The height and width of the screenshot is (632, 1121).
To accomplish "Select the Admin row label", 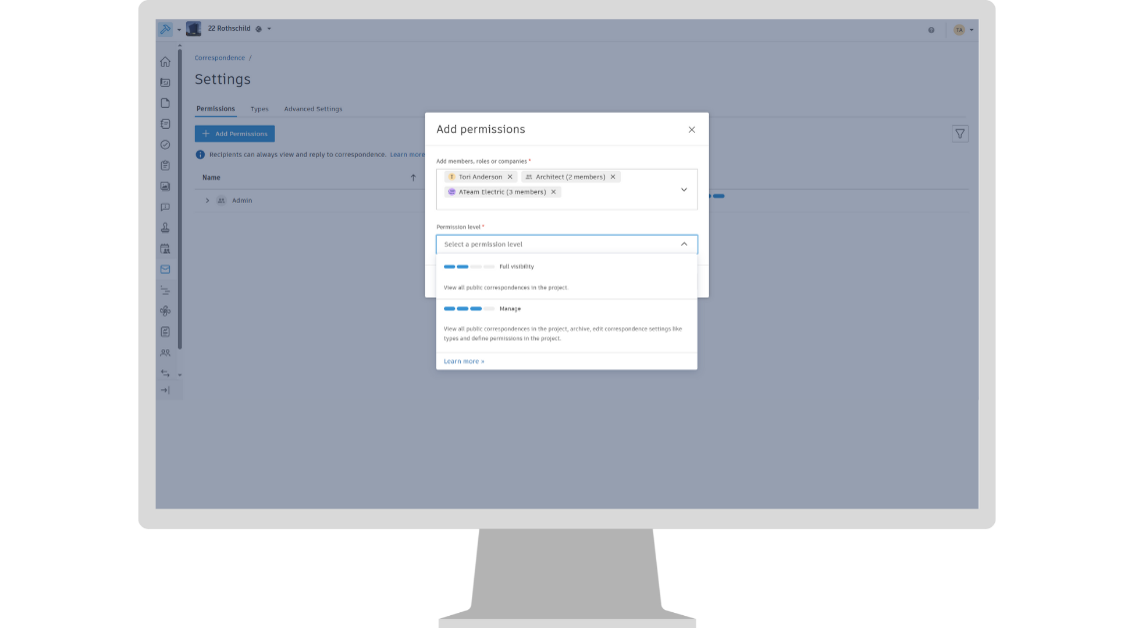I will click(242, 201).
